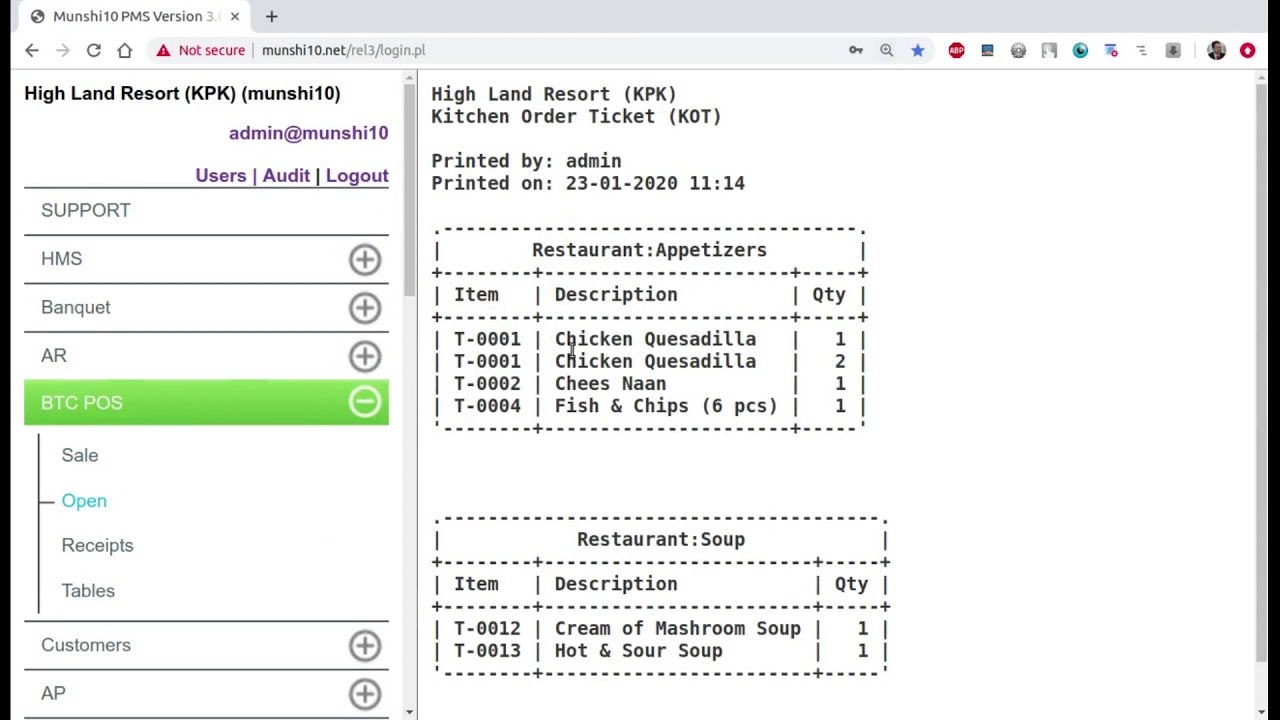Open the Chrome profile avatar
Image resolution: width=1280 pixels, height=720 pixels.
coord(1216,50)
